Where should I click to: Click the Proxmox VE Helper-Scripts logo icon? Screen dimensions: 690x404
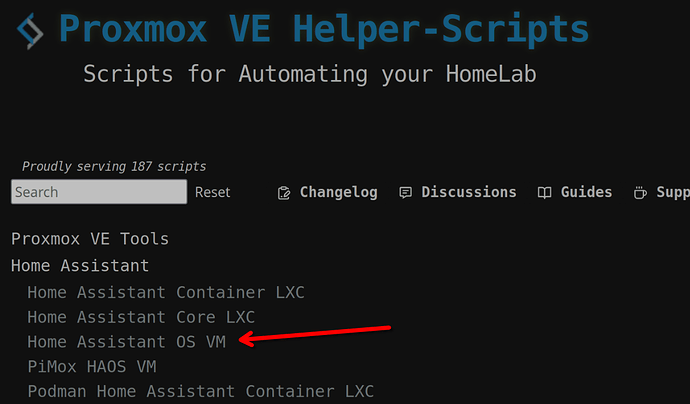pyautogui.click(x=30, y=31)
